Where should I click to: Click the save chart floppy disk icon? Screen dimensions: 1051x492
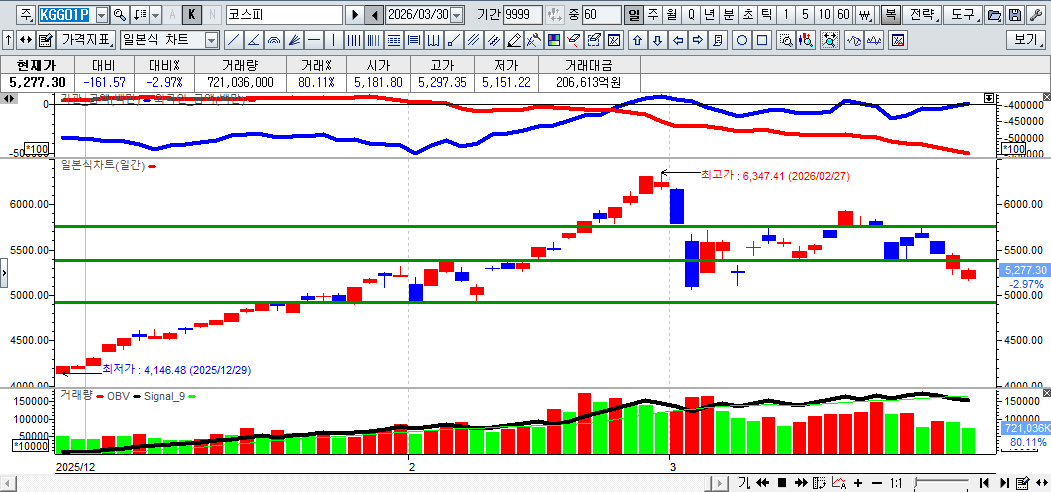pos(1014,15)
